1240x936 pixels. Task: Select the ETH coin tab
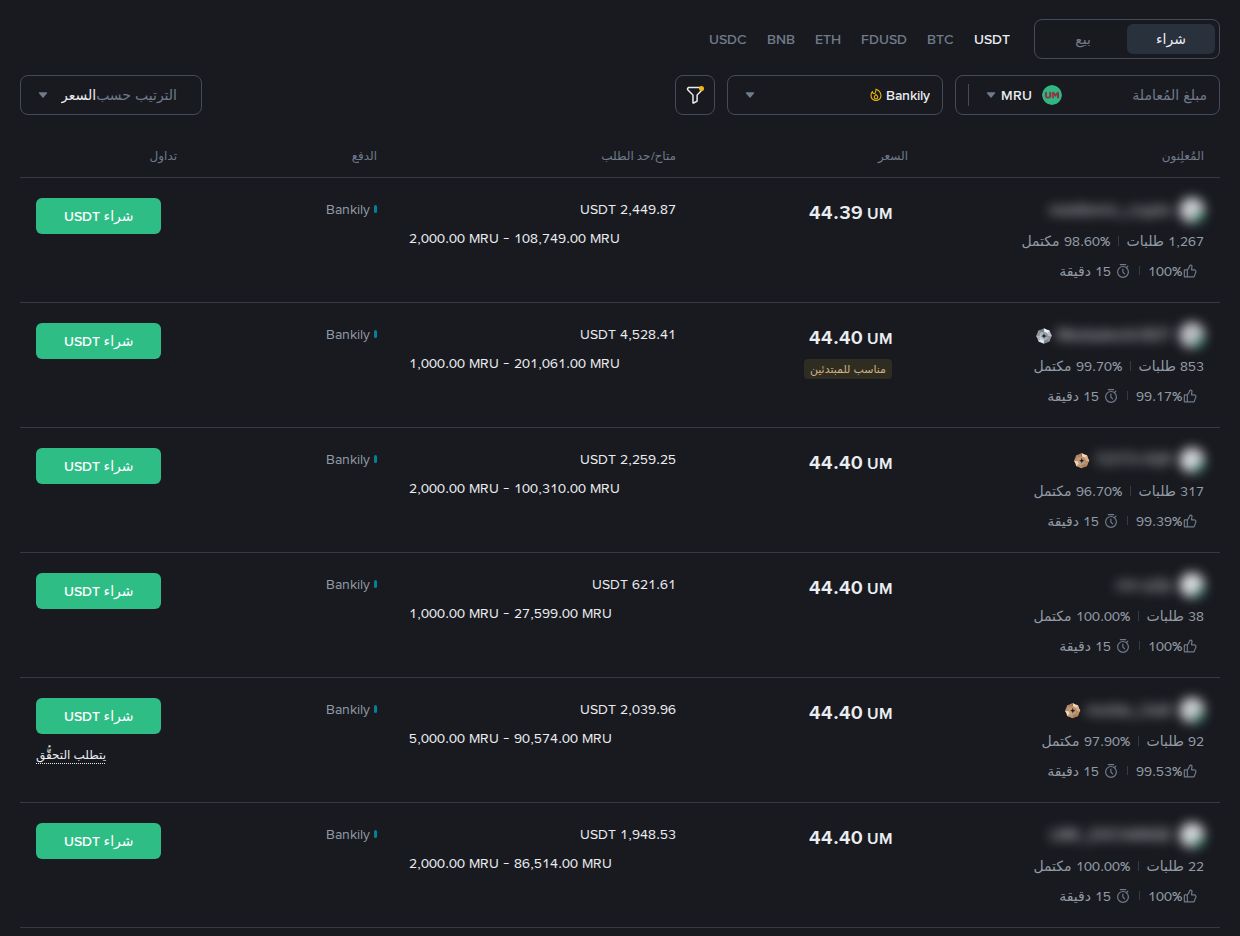tap(828, 39)
